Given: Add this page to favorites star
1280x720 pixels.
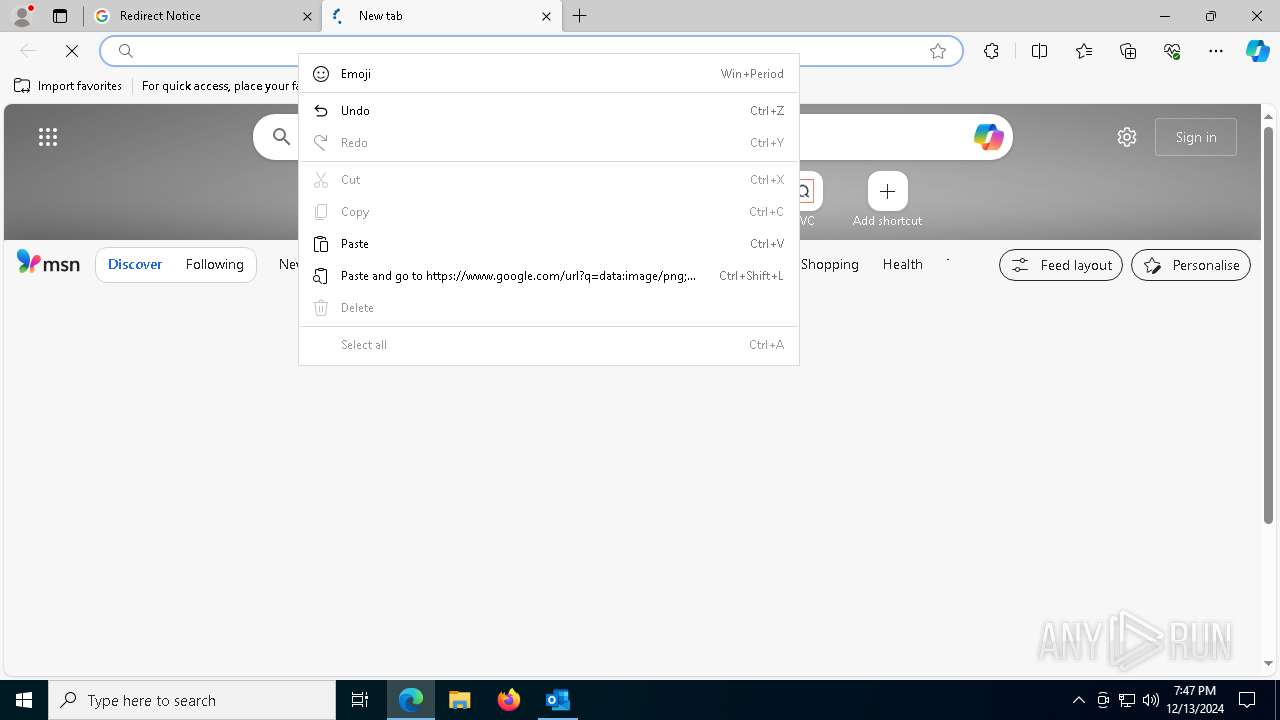Looking at the screenshot, I should (938, 51).
